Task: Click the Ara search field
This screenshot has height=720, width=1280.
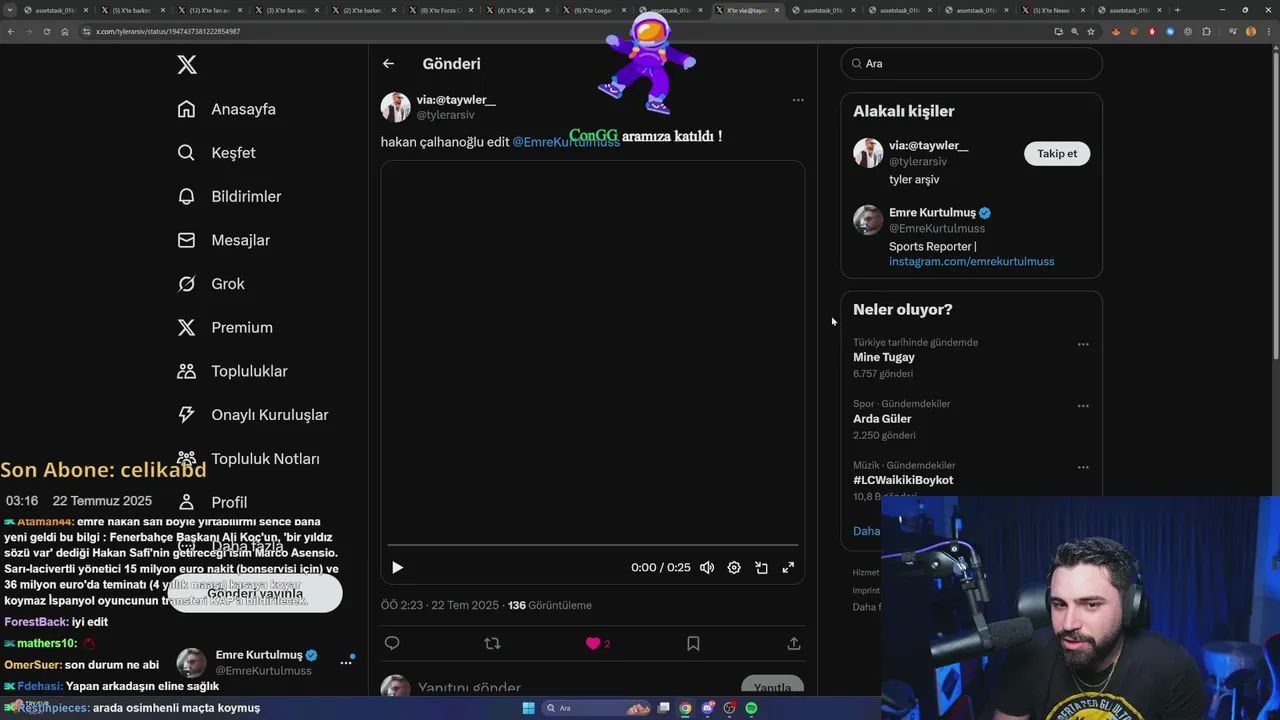Action: tap(971, 63)
